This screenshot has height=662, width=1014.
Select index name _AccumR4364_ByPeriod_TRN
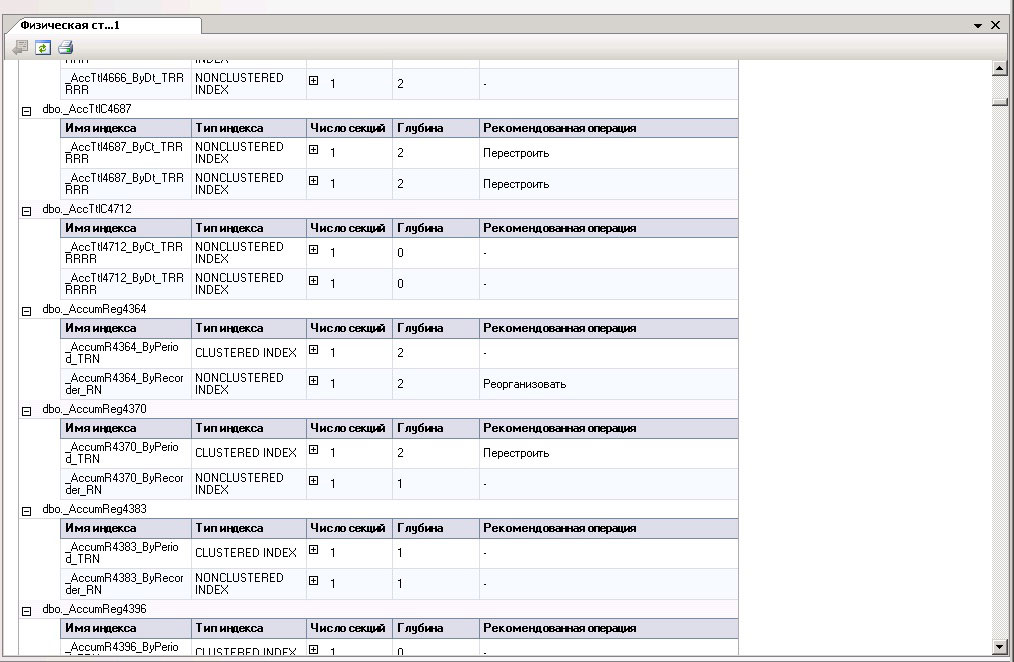[122, 353]
